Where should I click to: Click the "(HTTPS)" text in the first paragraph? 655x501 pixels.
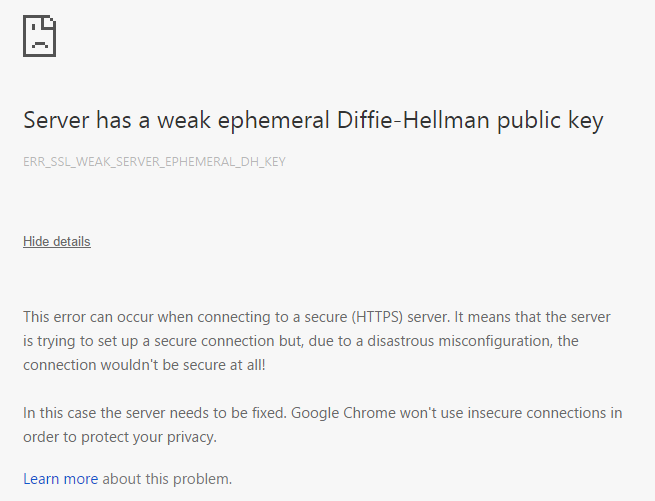click(x=377, y=317)
